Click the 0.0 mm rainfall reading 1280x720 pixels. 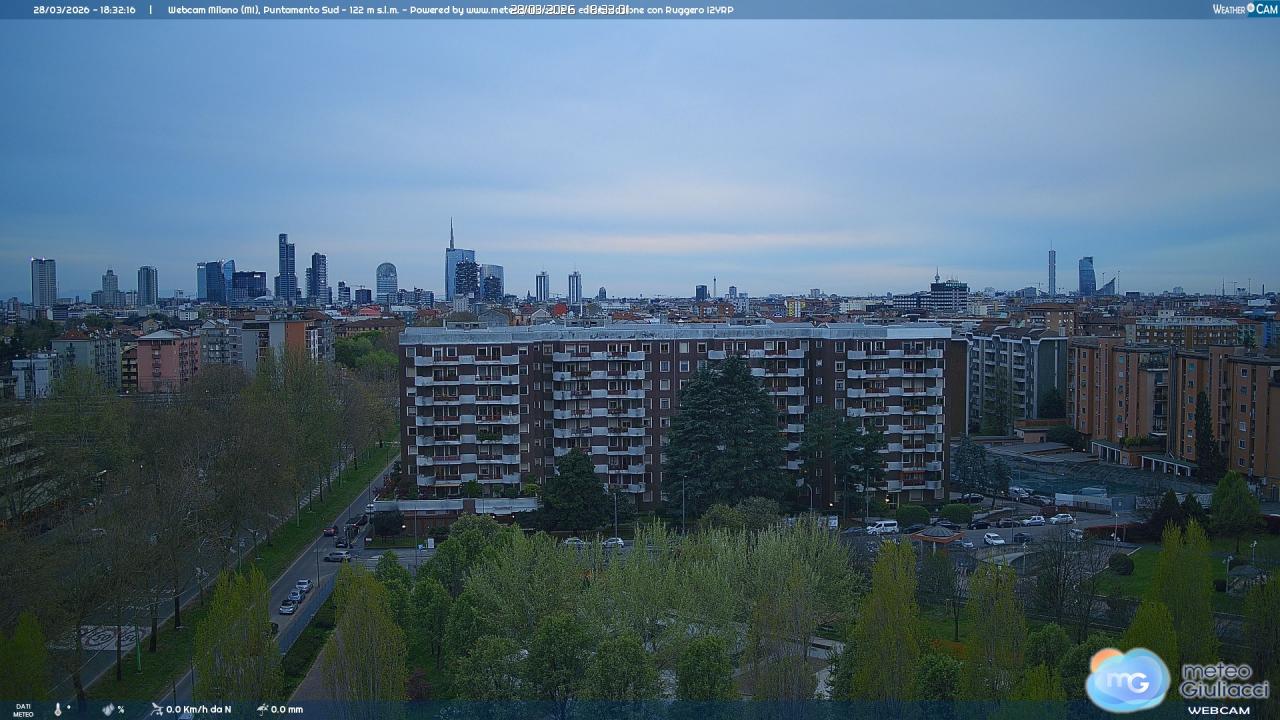coord(286,709)
